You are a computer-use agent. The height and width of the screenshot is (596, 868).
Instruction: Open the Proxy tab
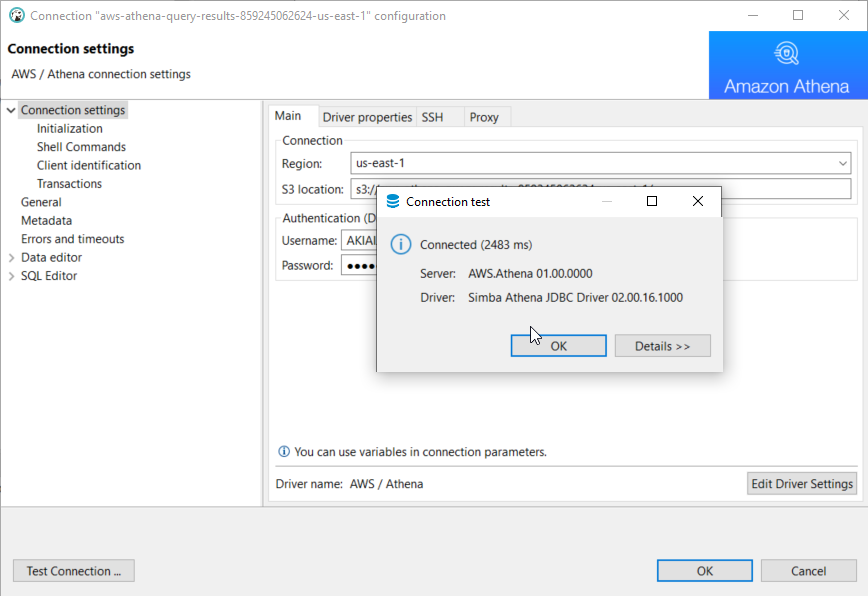click(484, 117)
